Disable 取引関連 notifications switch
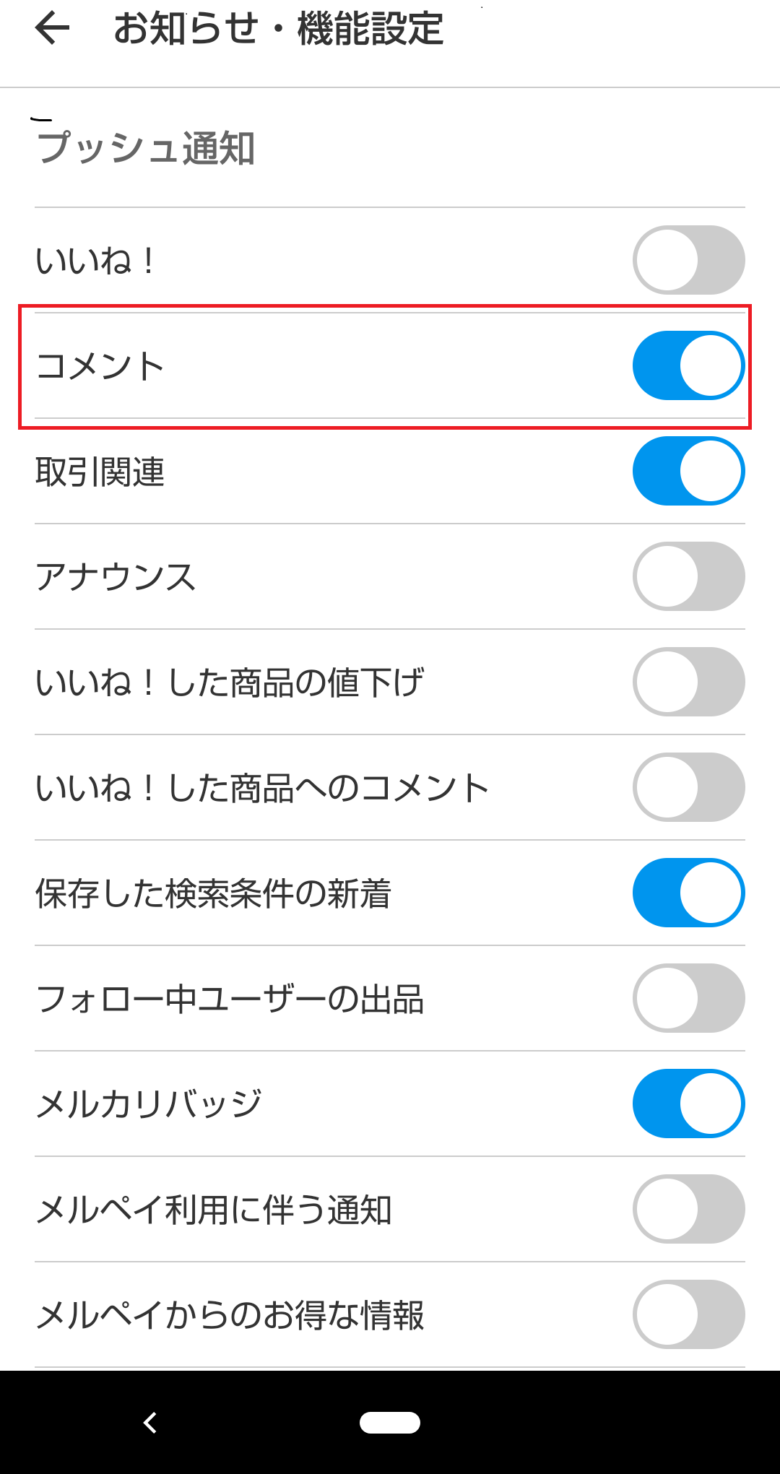780x1474 pixels. (688, 471)
